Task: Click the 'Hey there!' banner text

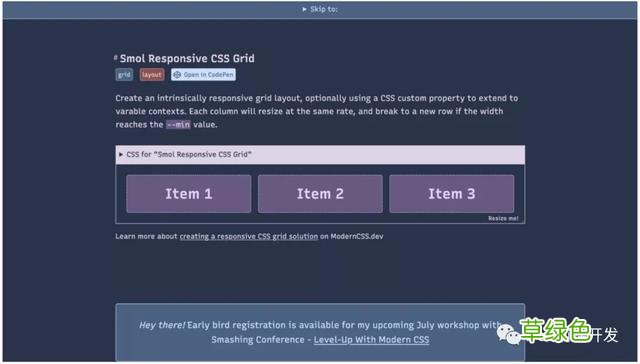Action: point(162,325)
